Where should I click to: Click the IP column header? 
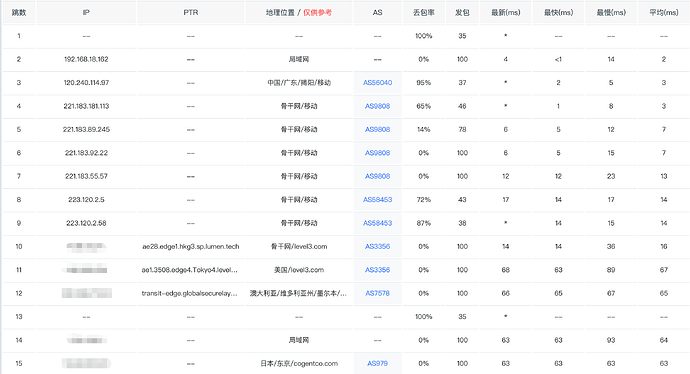(x=86, y=12)
